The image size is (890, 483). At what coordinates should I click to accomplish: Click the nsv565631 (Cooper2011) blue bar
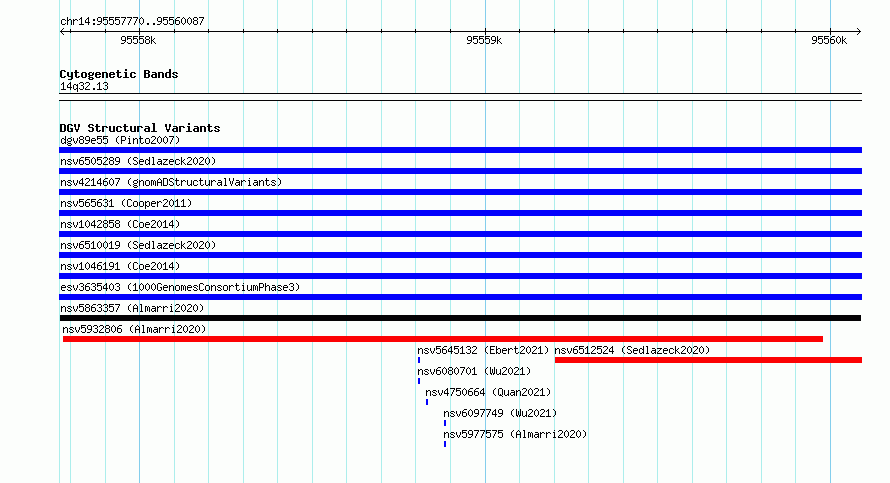click(x=460, y=213)
